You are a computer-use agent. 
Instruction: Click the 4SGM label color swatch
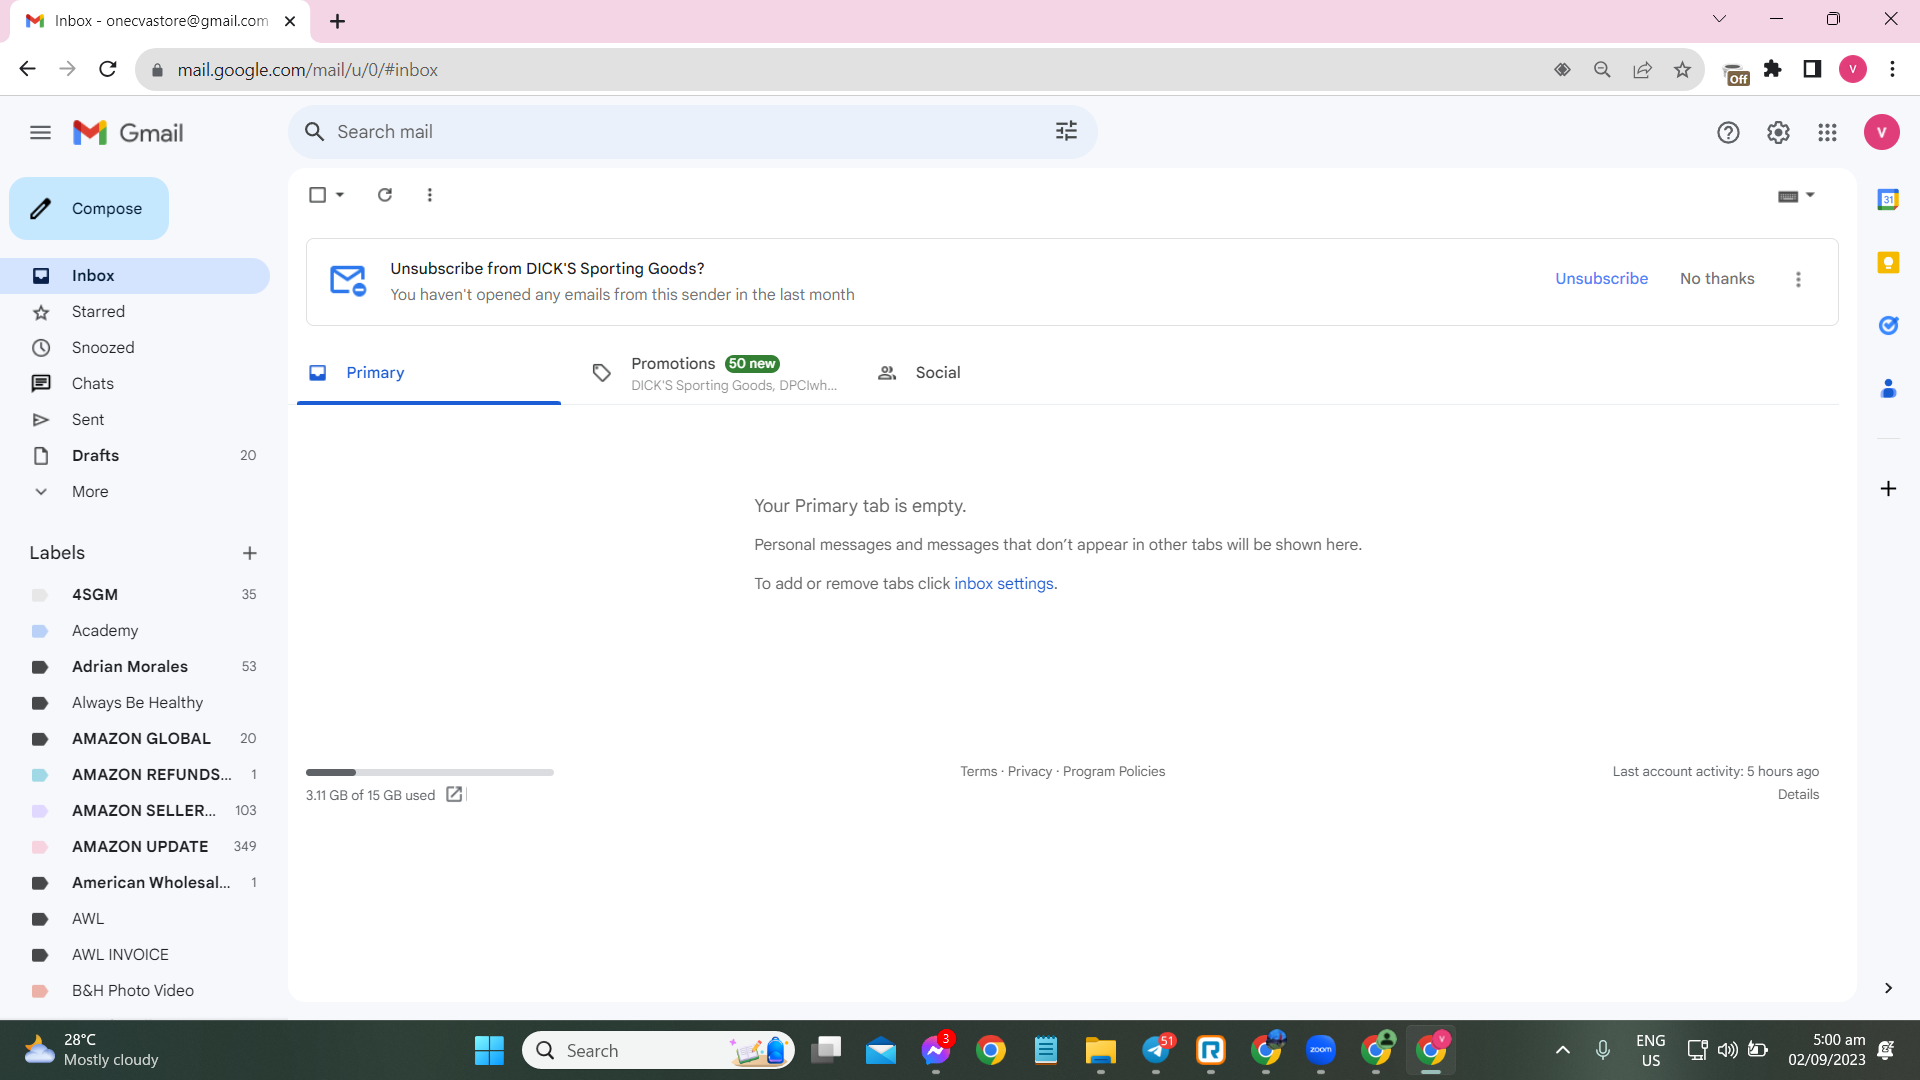[x=40, y=595]
